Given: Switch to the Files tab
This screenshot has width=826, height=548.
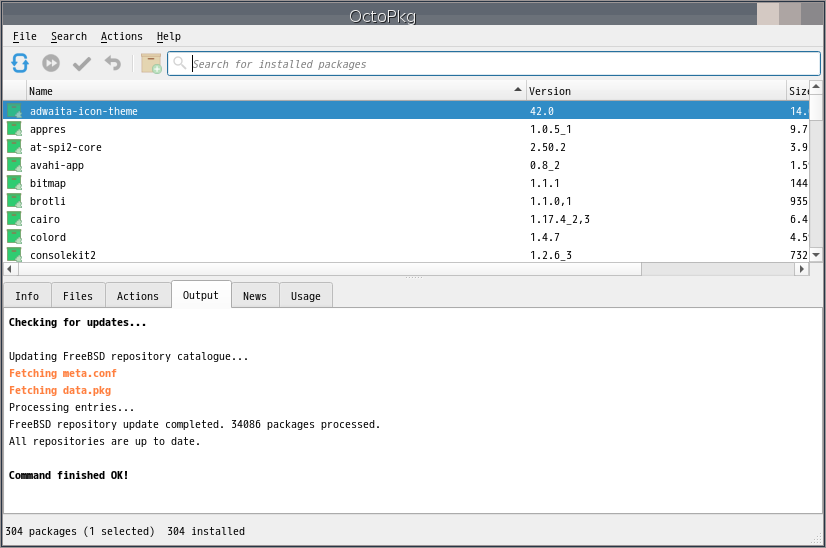Looking at the screenshot, I should pos(78,296).
